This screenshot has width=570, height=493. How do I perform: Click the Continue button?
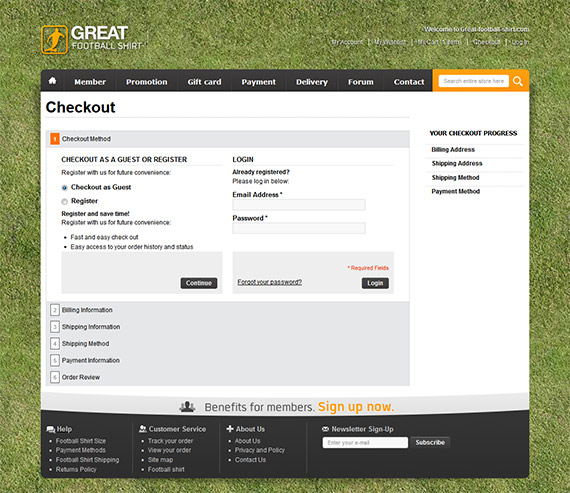click(x=199, y=283)
